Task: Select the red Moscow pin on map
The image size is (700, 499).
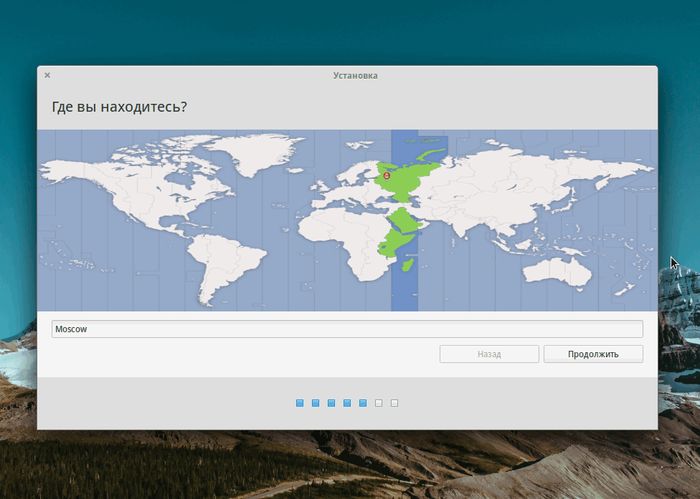Action: point(387,176)
